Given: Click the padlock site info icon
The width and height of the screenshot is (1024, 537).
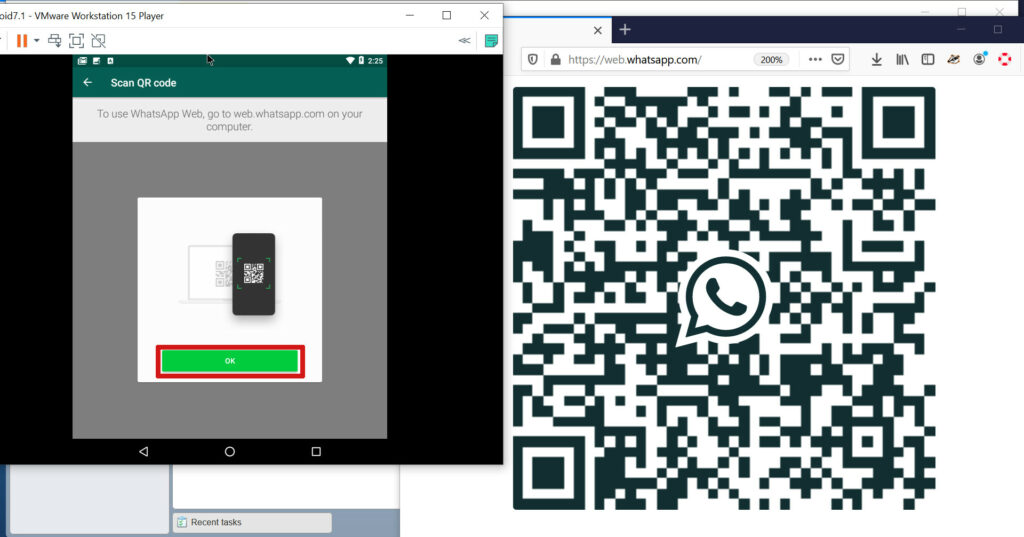Looking at the screenshot, I should 555,59.
